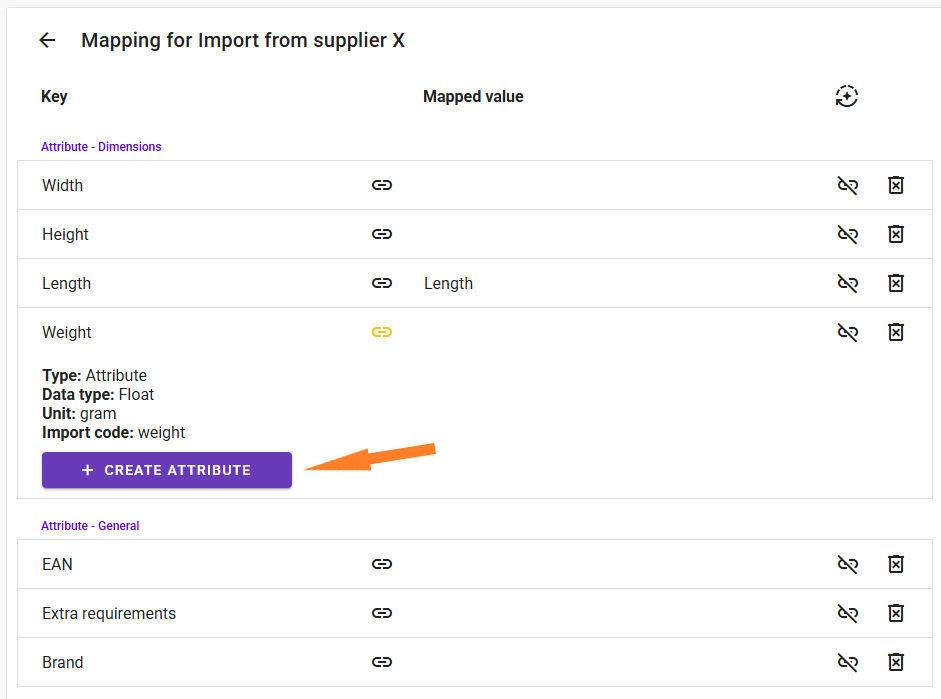Click the link icon in the Height row
Screen dimensions: 941x699
tap(382, 234)
